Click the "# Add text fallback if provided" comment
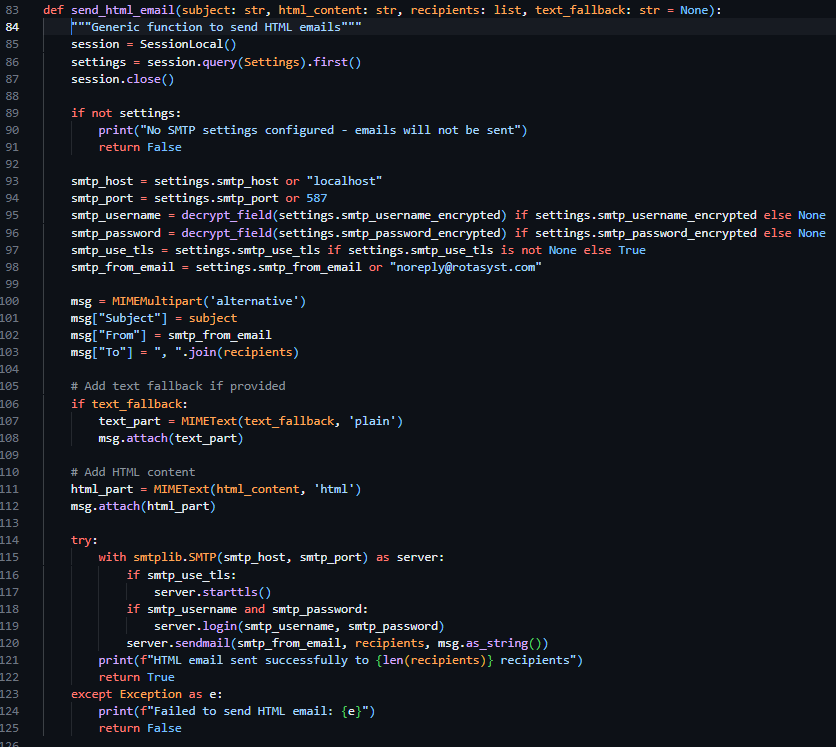The width and height of the screenshot is (836, 747). 177,386
